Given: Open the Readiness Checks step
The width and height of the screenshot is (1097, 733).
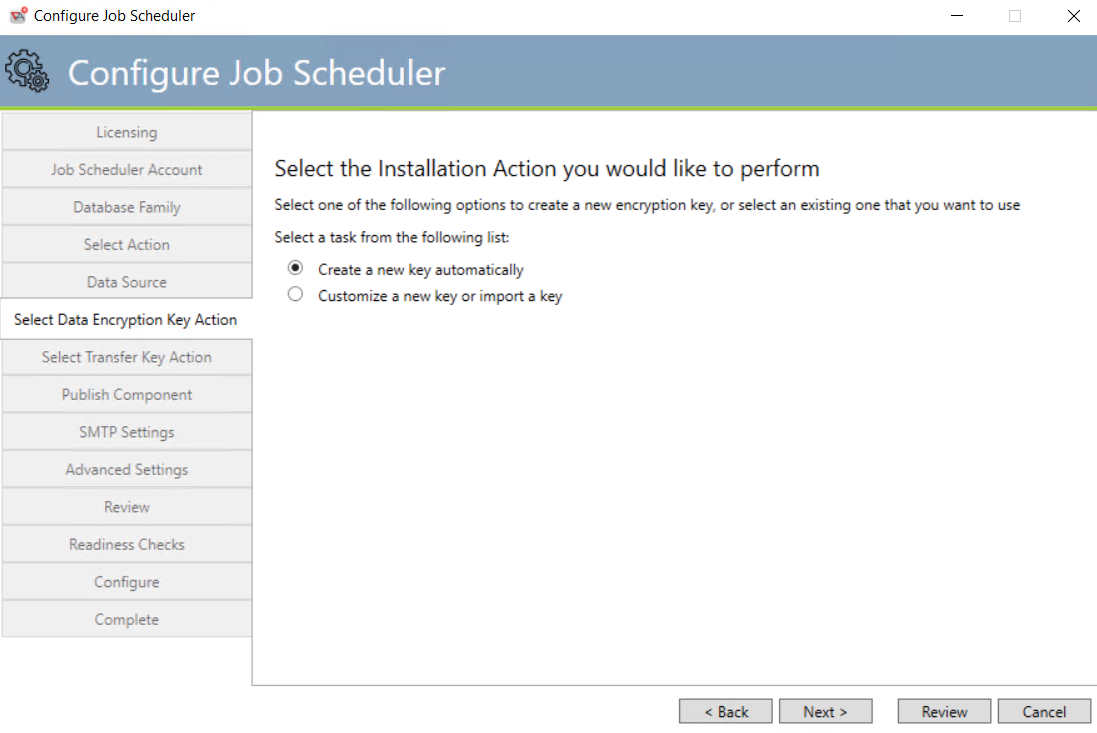Looking at the screenshot, I should click(x=127, y=544).
